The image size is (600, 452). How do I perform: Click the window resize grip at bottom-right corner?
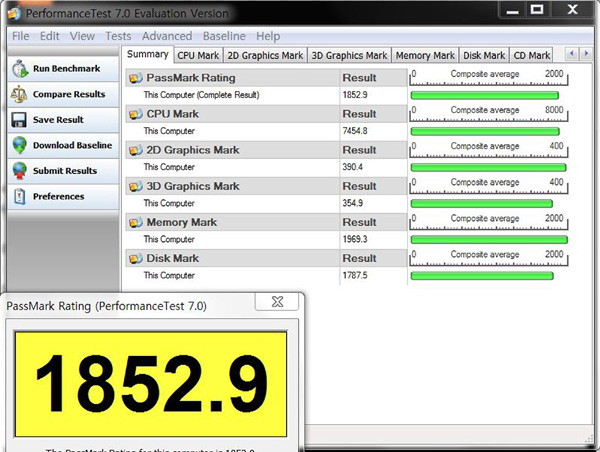click(589, 440)
